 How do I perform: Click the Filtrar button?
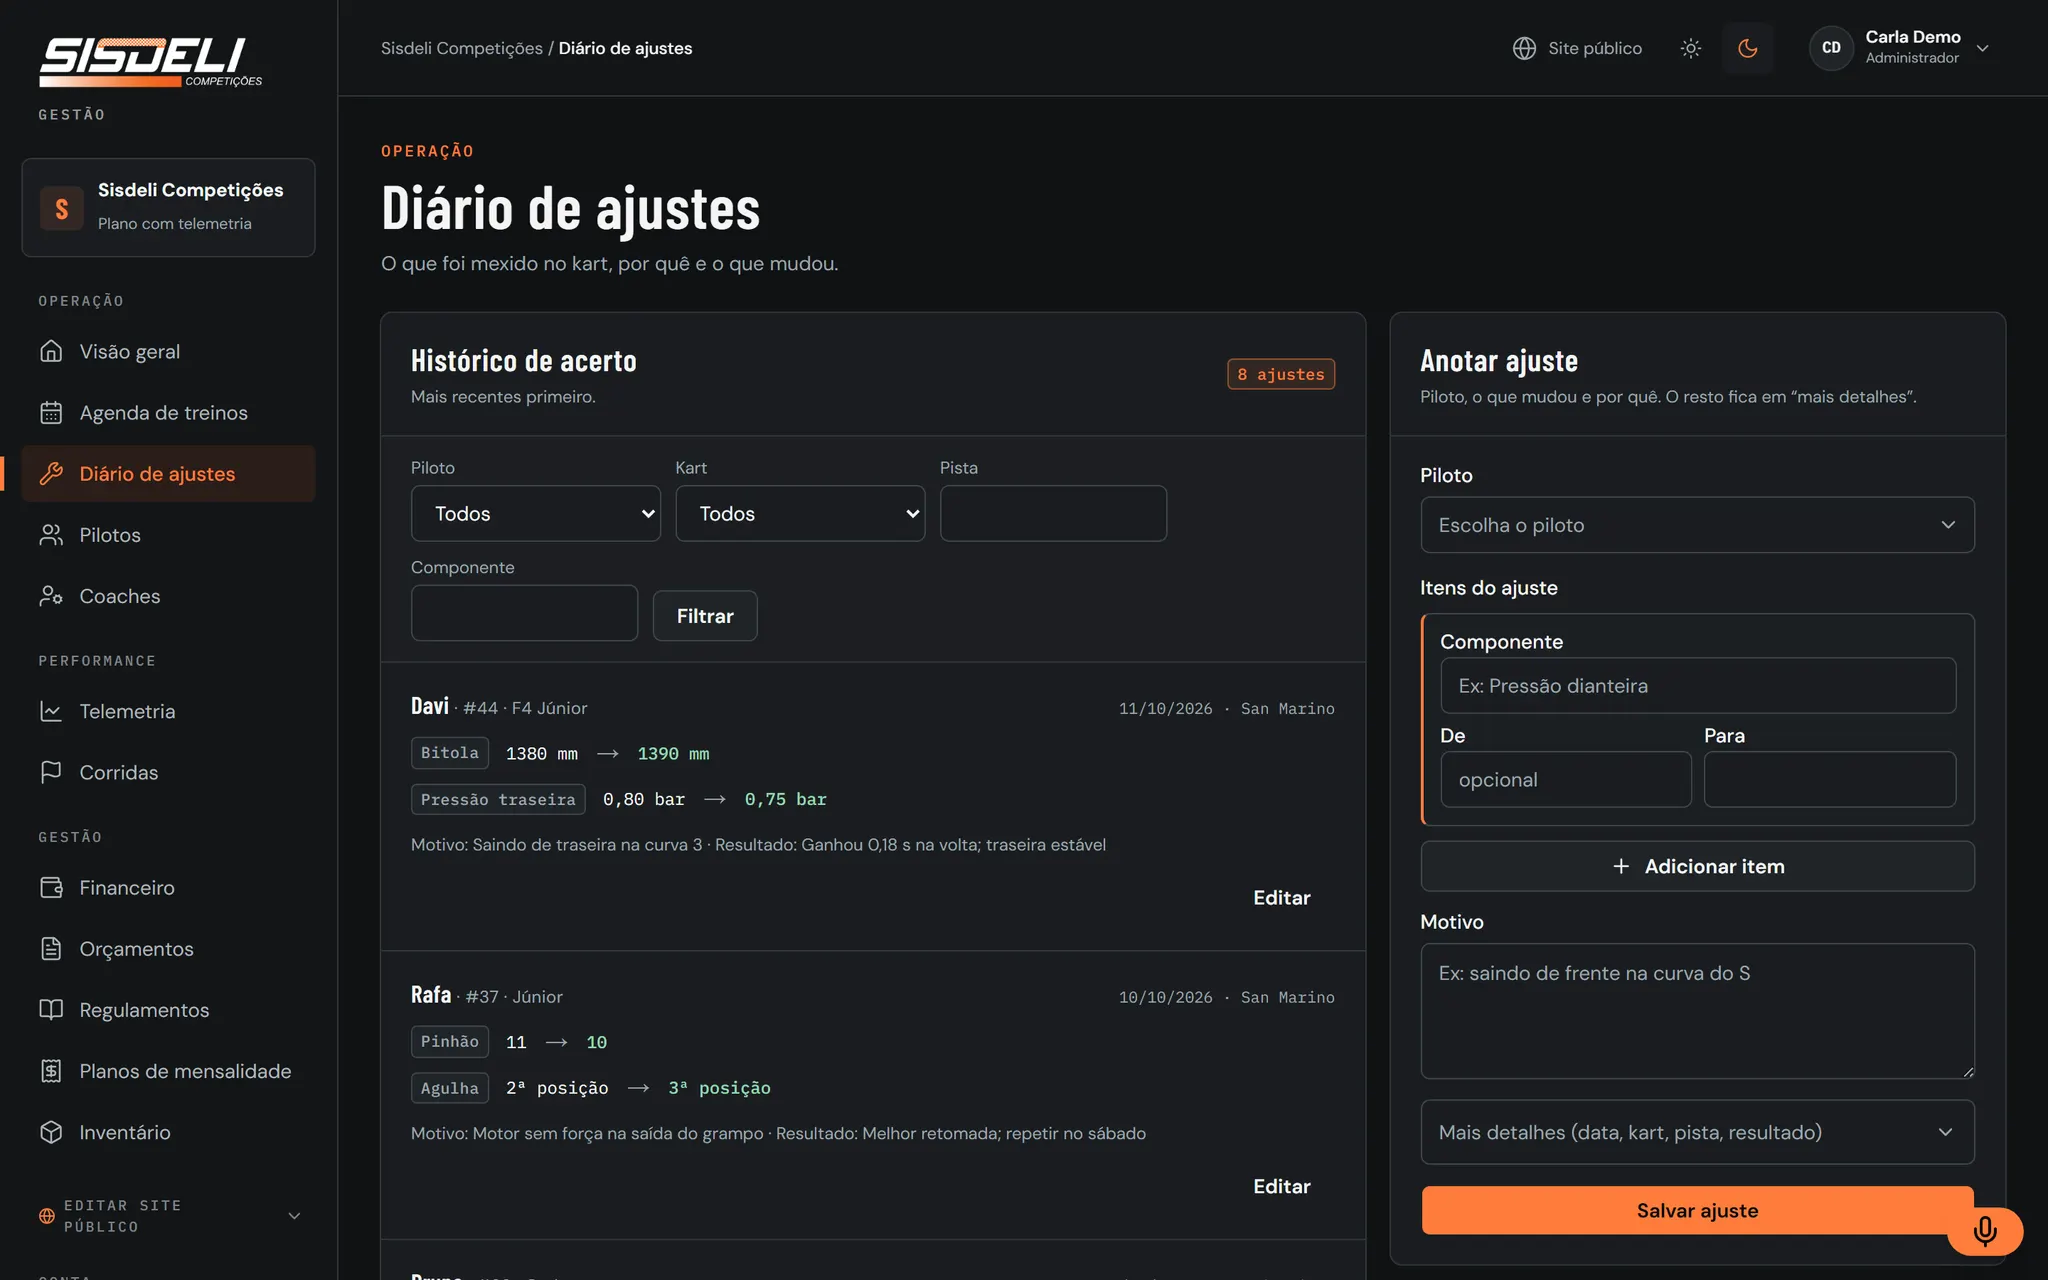pos(705,616)
